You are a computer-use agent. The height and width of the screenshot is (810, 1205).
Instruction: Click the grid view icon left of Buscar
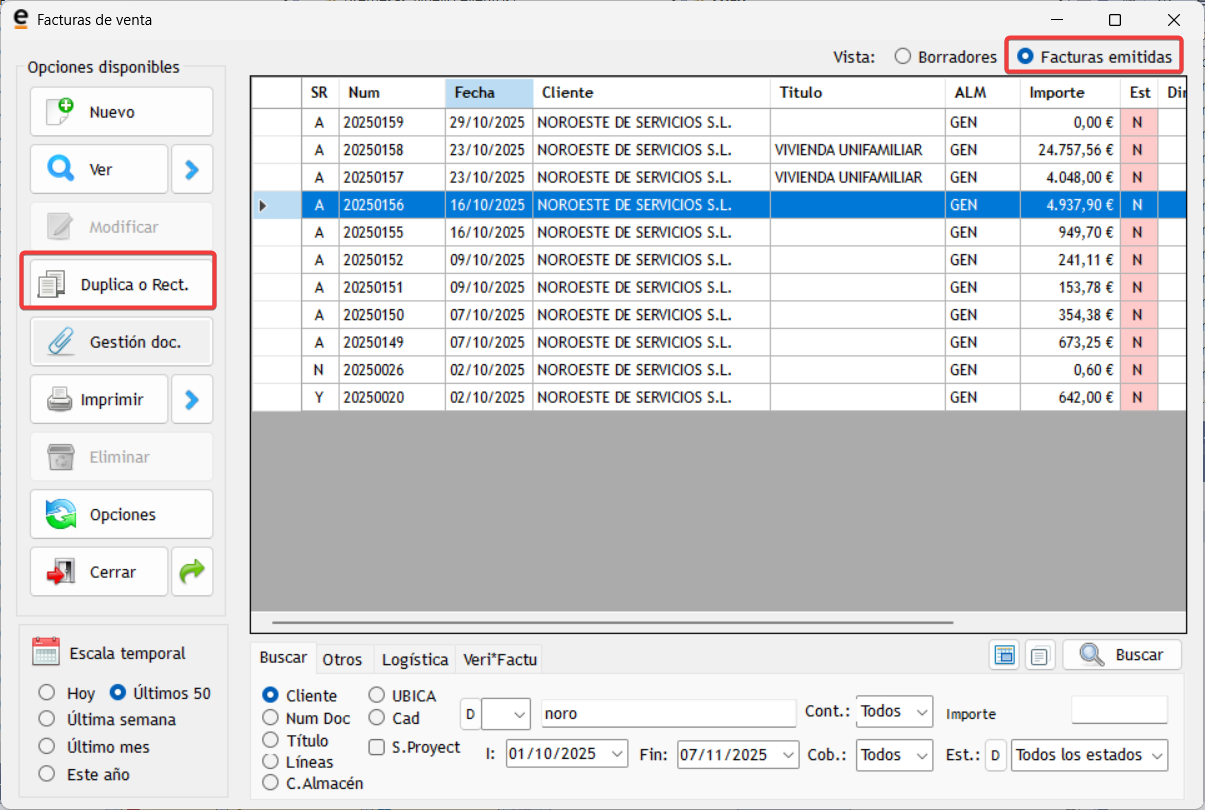pyautogui.click(x=1004, y=656)
